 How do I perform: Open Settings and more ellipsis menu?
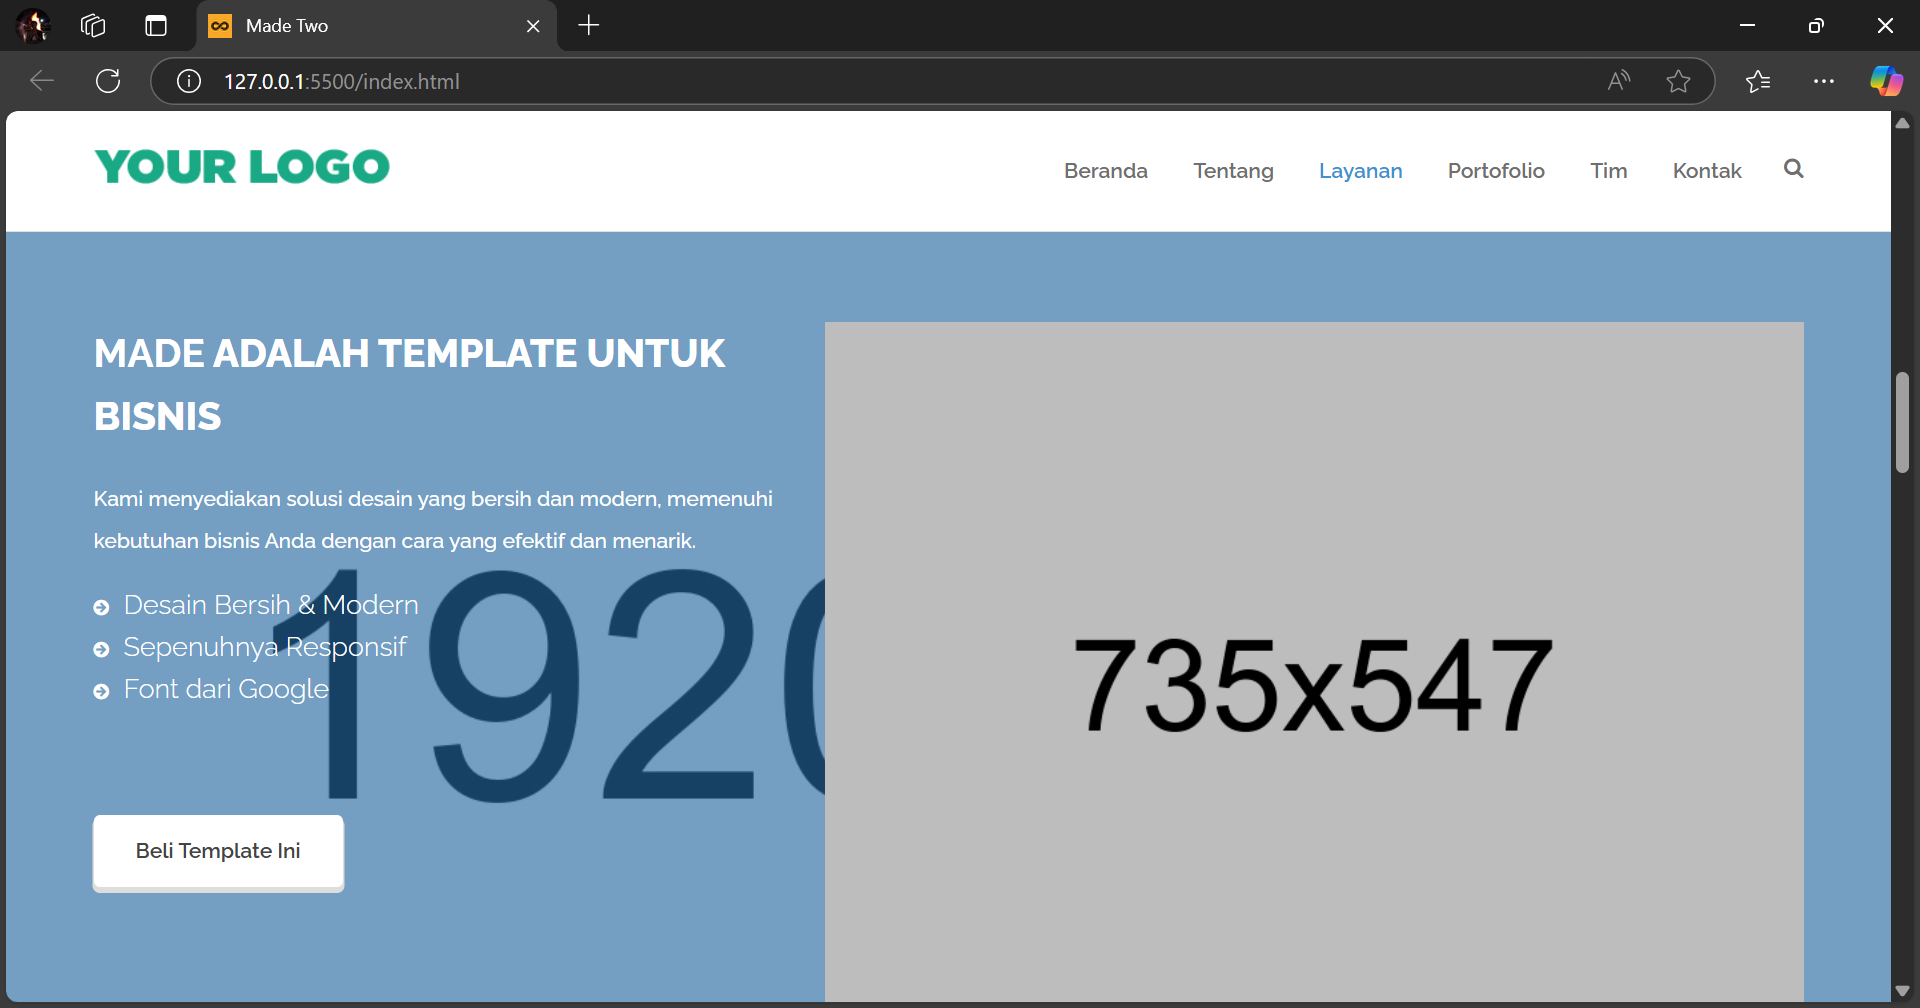1824,81
